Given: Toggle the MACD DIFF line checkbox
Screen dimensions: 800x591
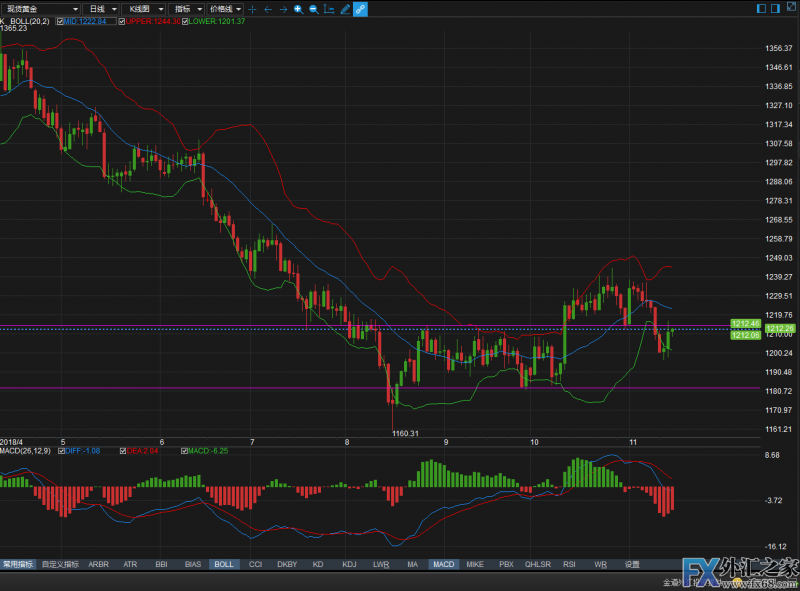Looking at the screenshot, I should pos(61,451).
